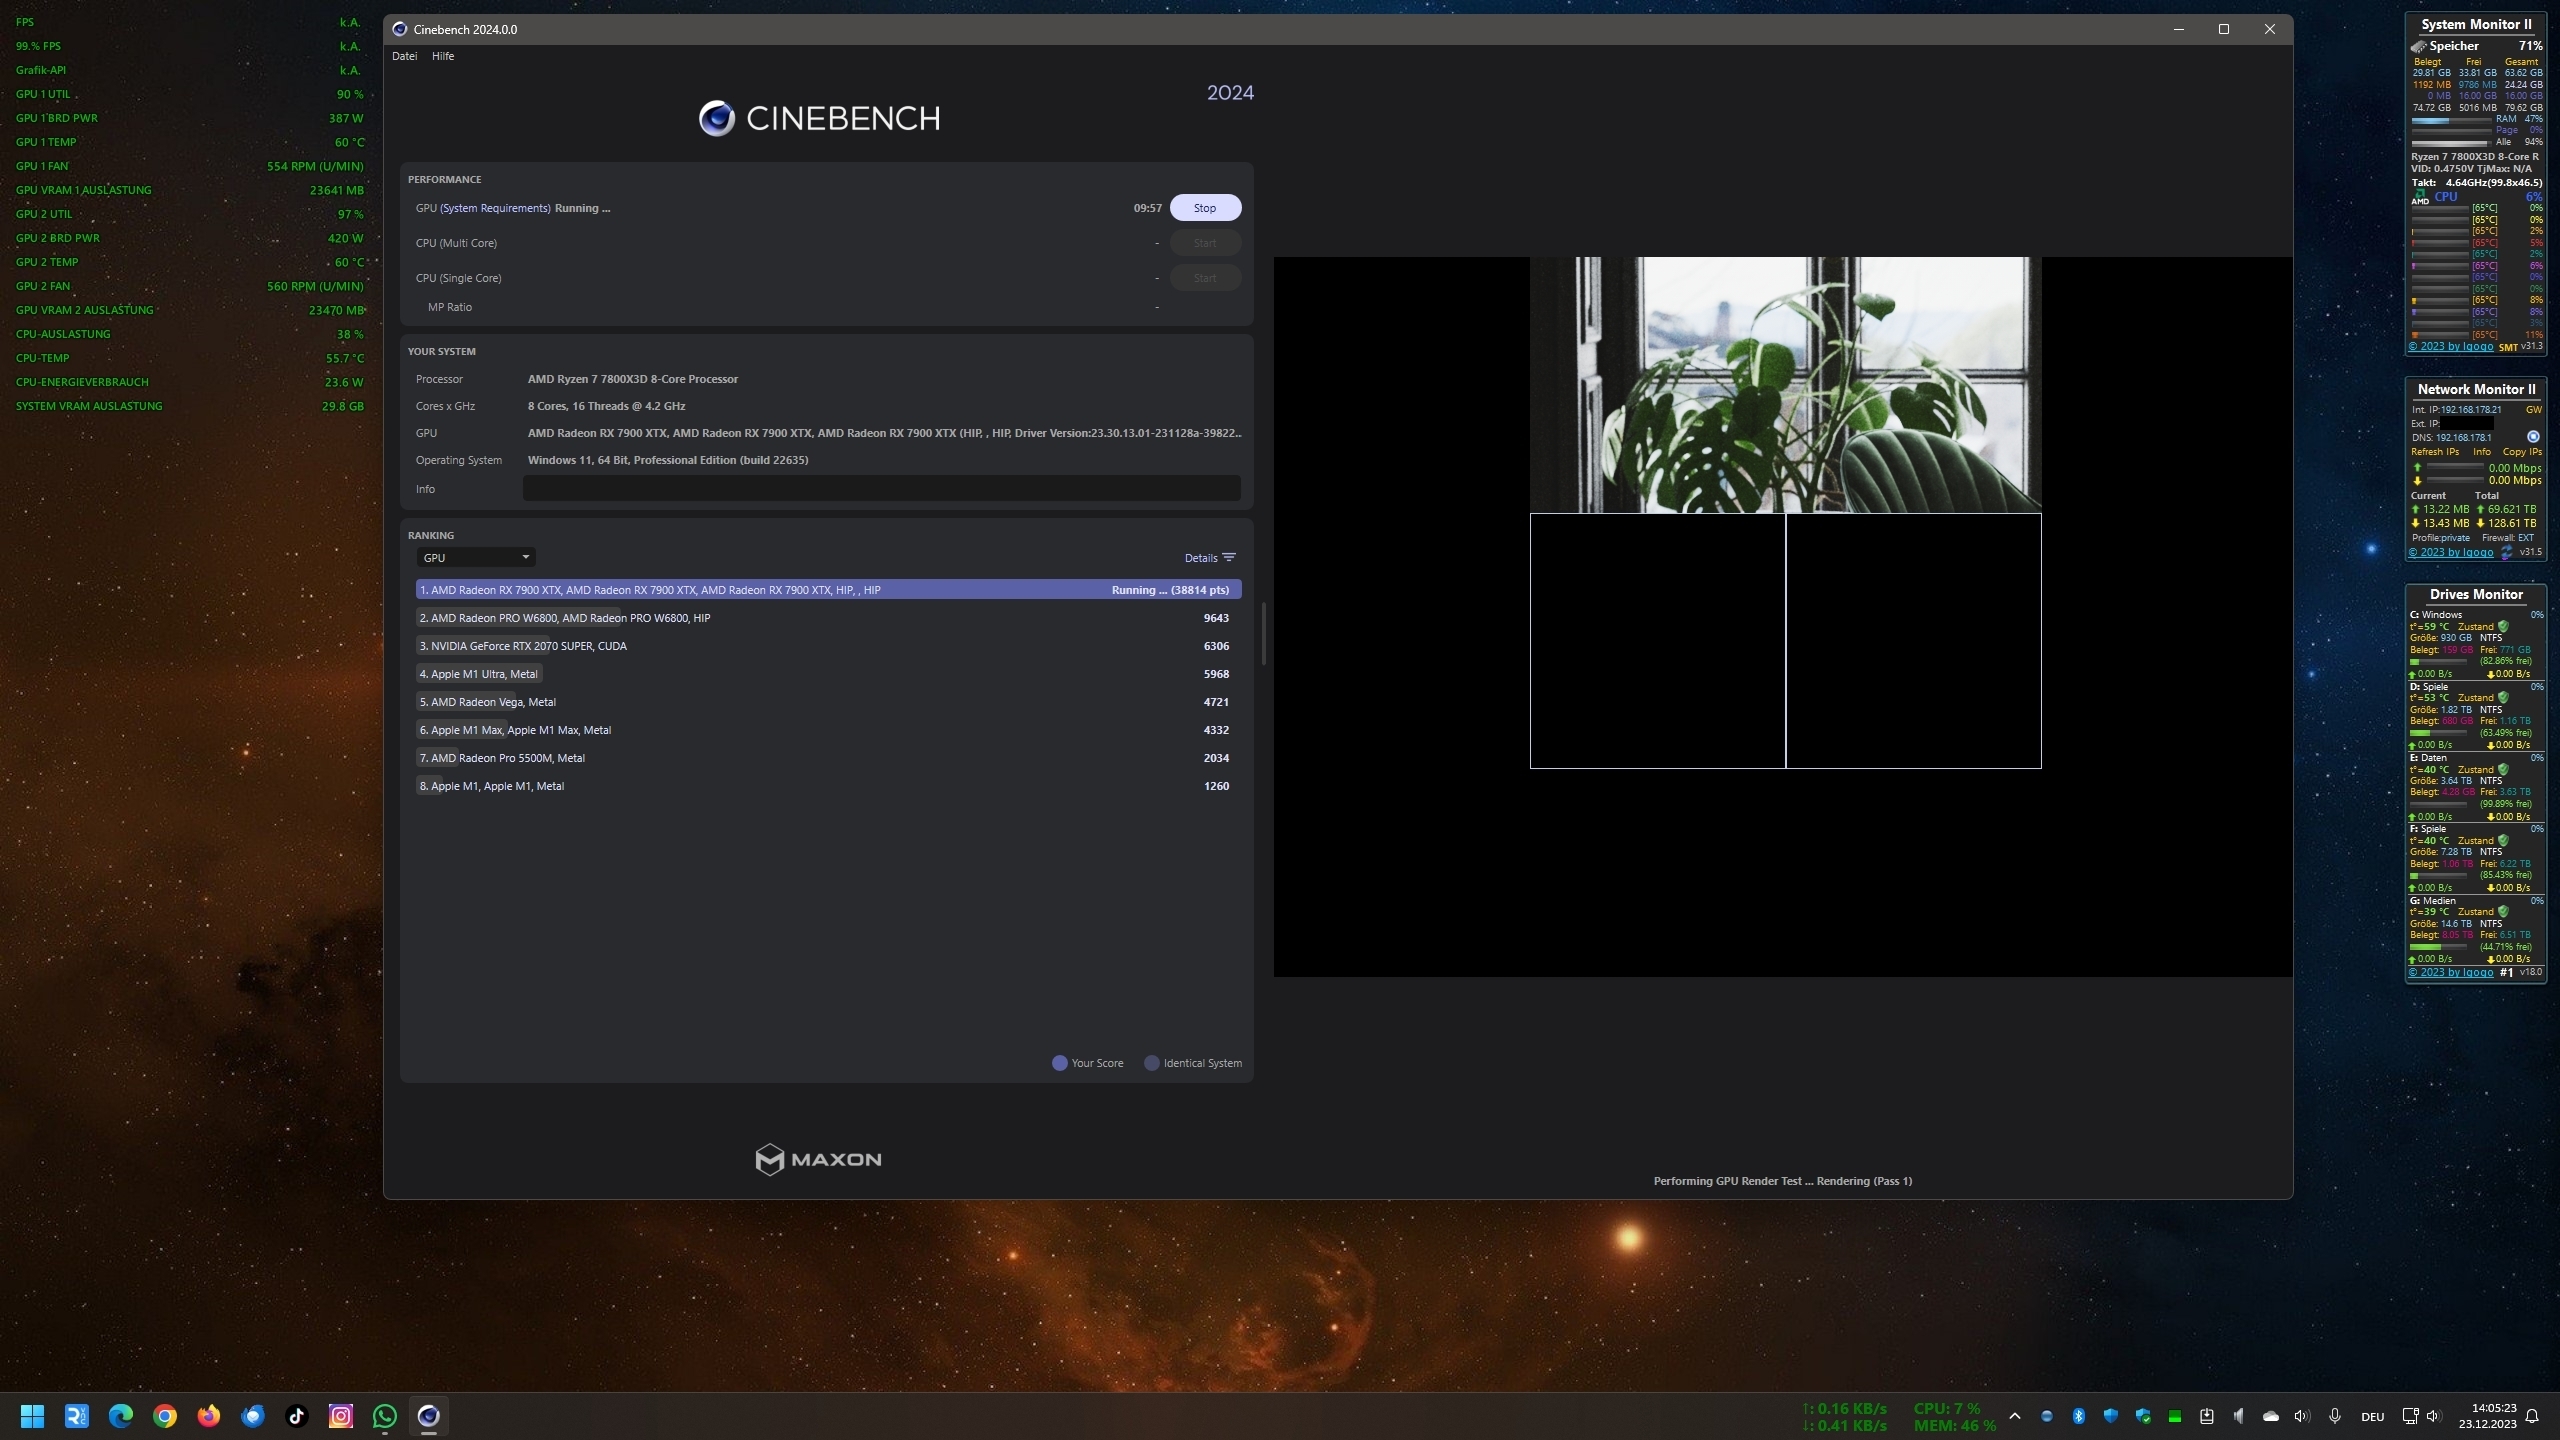Open Firefox from the taskbar

pyautogui.click(x=208, y=1416)
